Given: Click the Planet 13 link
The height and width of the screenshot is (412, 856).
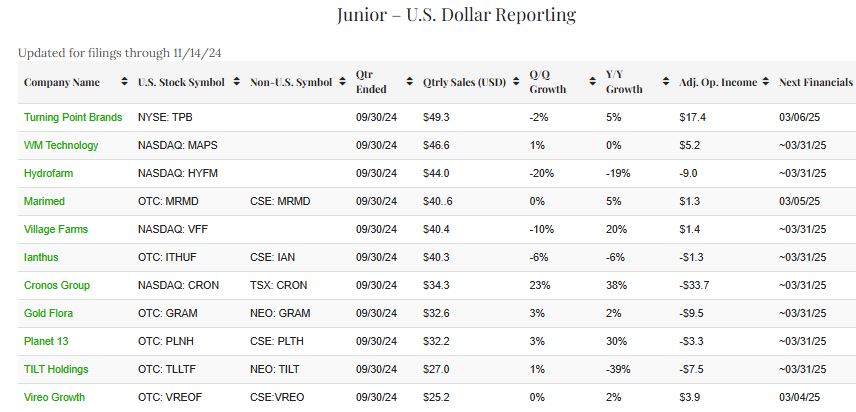Looking at the screenshot, I should tap(48, 341).
